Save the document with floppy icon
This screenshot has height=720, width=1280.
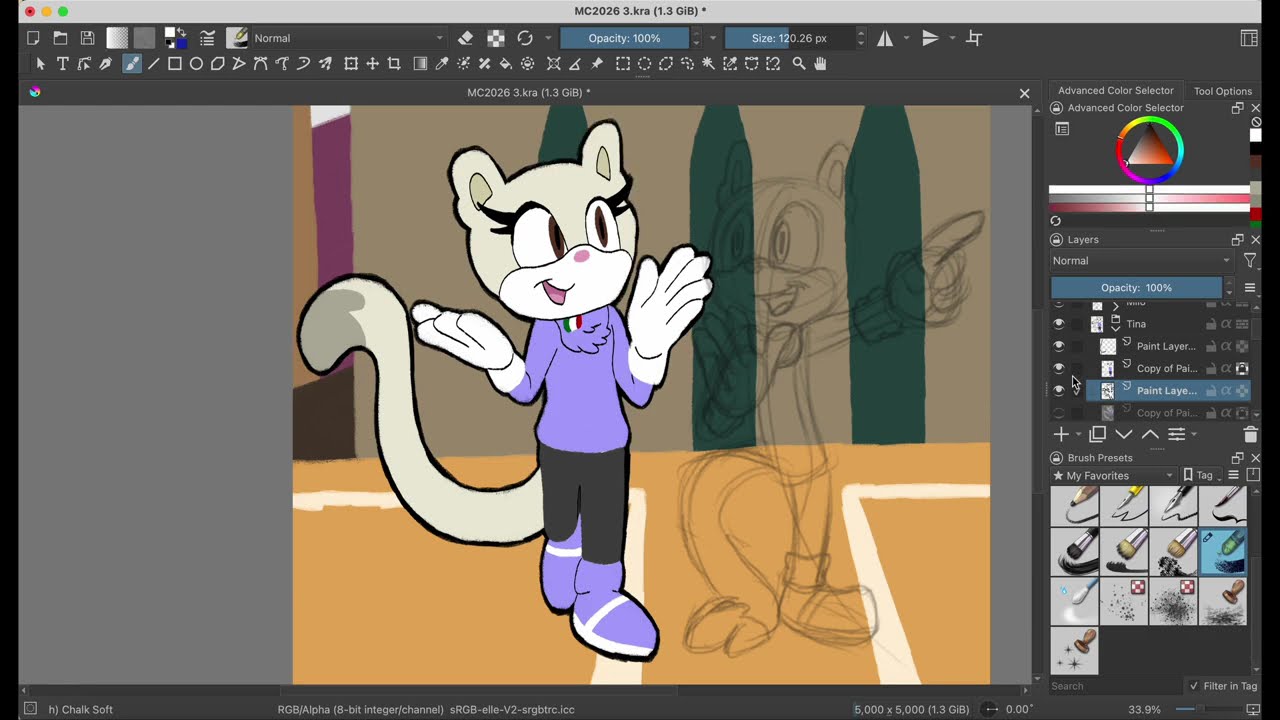click(x=87, y=38)
